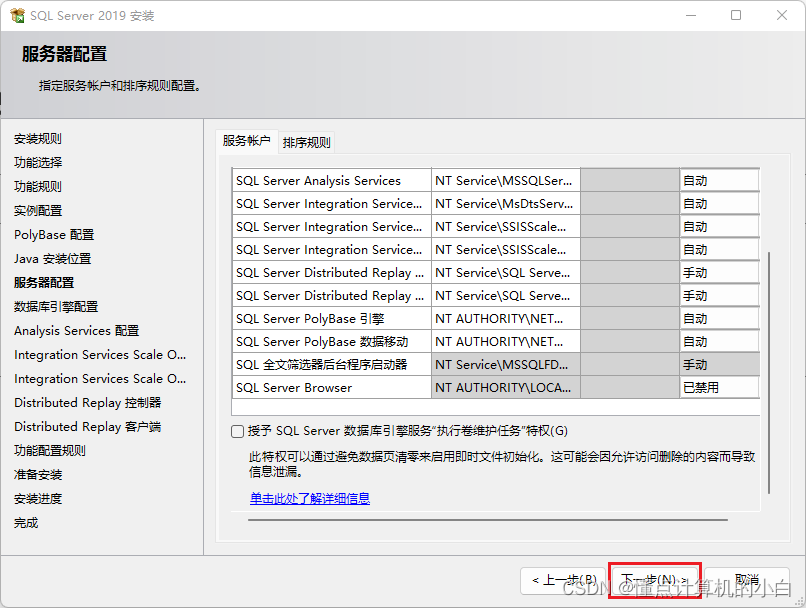806x608 pixels.
Task: Select 功能选择 step in the sidebar
Action: pos(38,162)
